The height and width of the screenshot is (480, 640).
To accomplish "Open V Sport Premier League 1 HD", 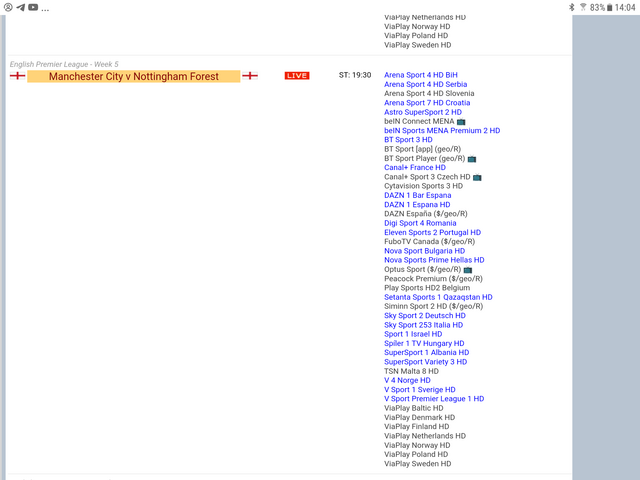I will 434,399.
